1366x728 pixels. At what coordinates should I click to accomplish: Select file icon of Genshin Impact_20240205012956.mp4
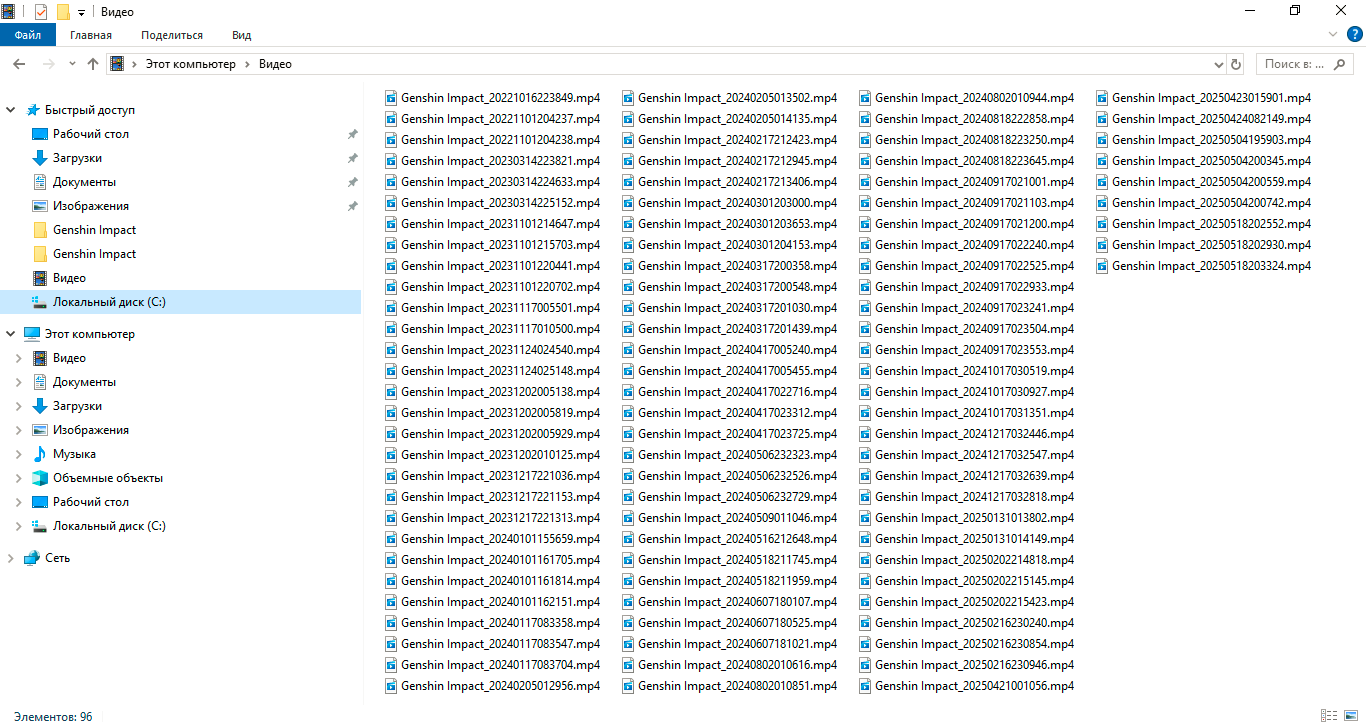click(x=391, y=686)
